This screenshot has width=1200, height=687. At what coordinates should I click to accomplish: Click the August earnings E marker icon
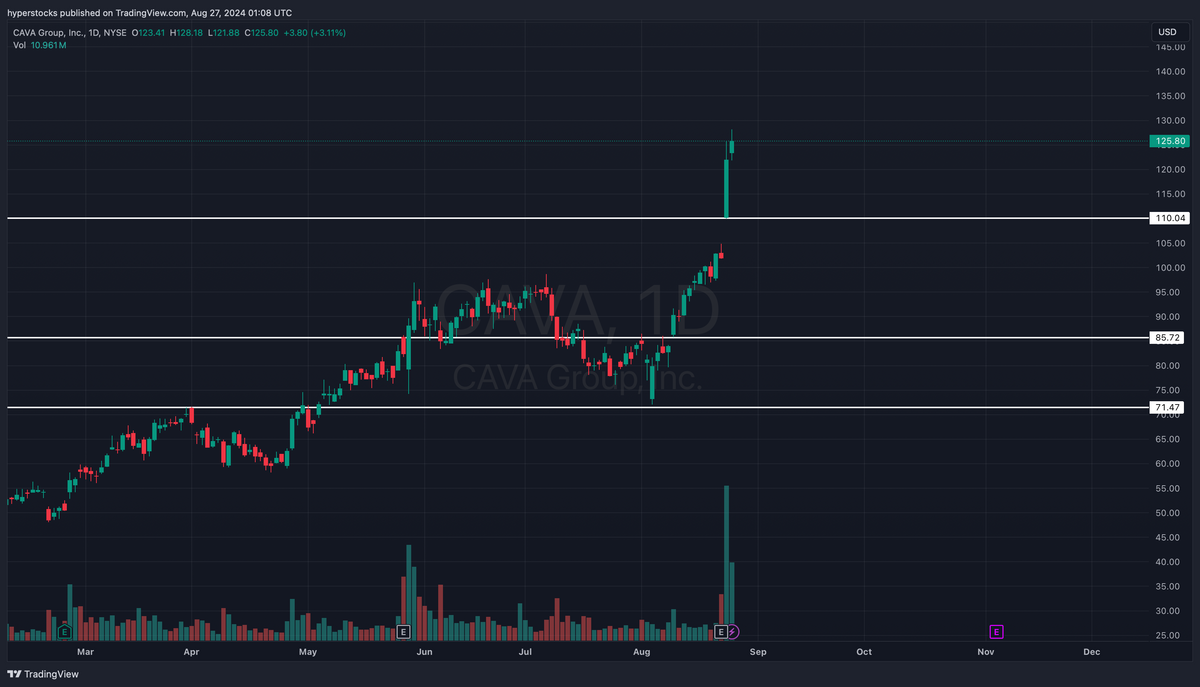click(x=719, y=631)
